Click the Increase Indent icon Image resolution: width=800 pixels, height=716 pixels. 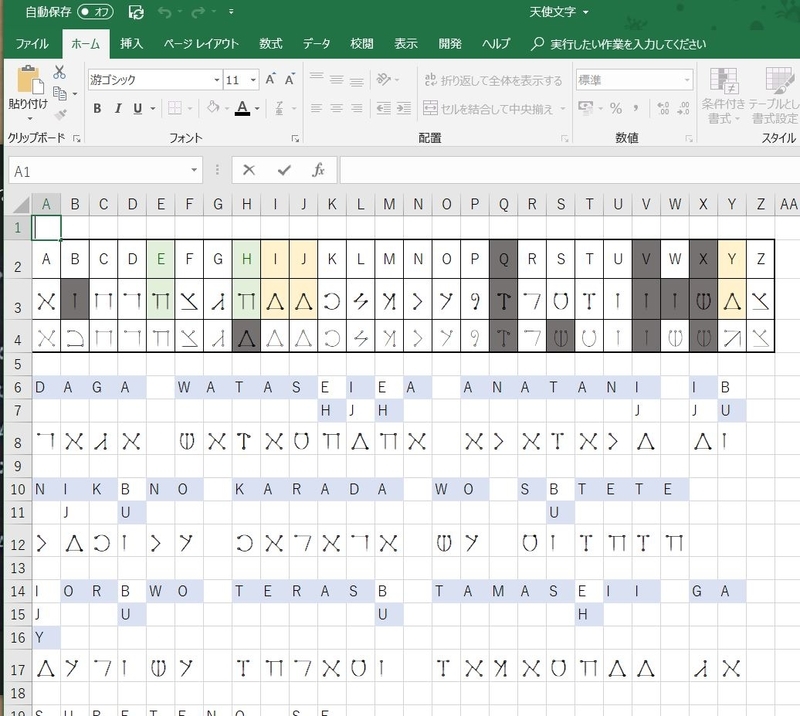tap(404, 108)
